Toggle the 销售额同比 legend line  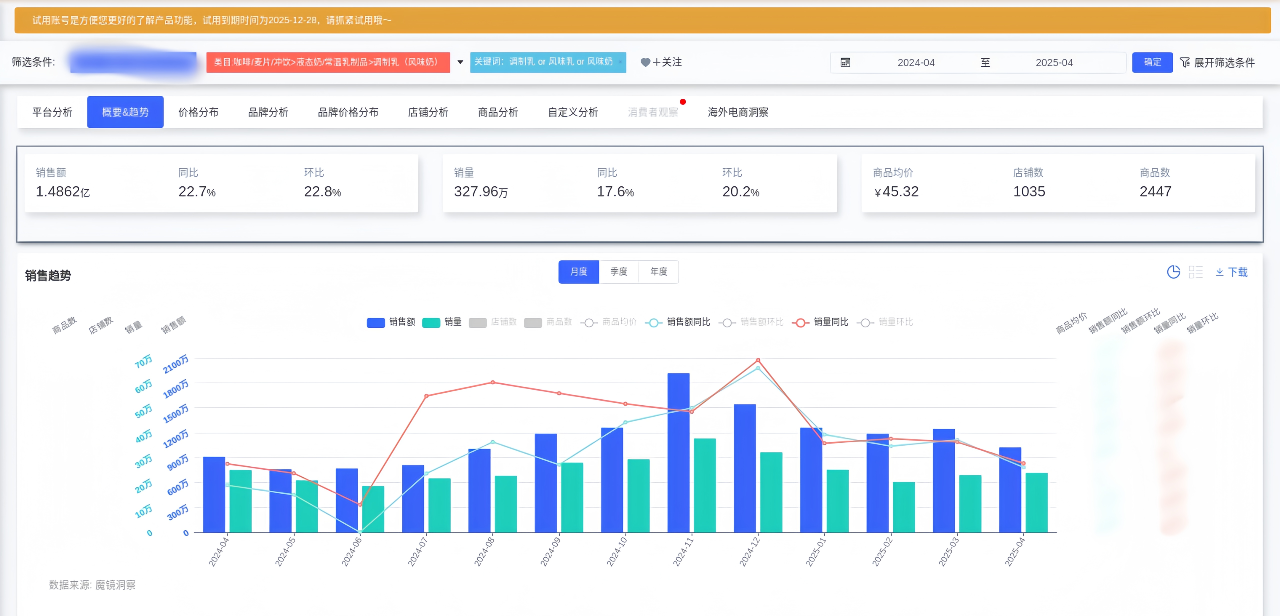679,322
